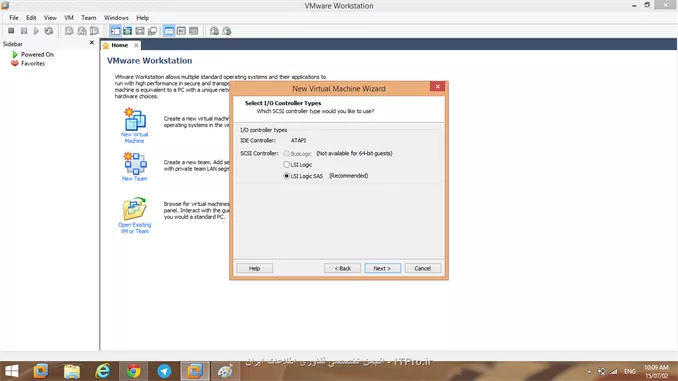
Task: Select the LSI Logic radio button
Action: 286,165
